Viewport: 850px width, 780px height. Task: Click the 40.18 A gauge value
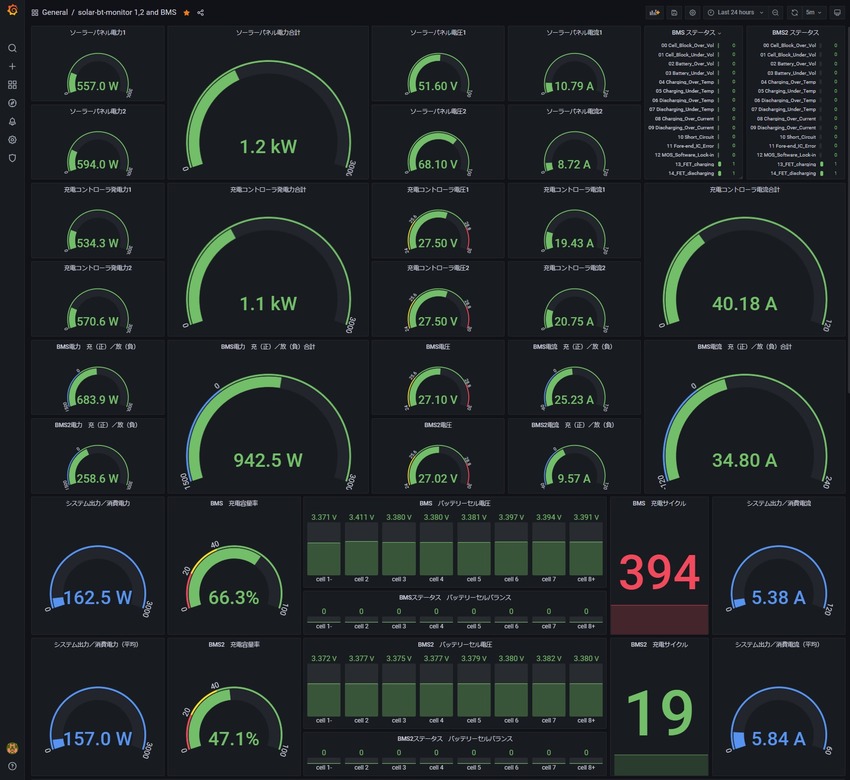click(744, 304)
